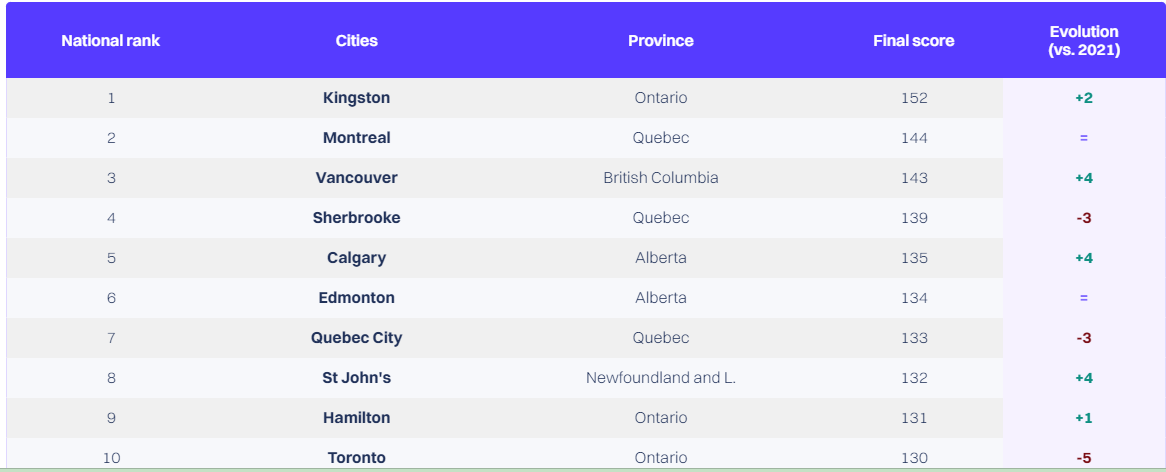Click the -5 evolution value for Toronto
The image size is (1166, 472).
(1084, 458)
